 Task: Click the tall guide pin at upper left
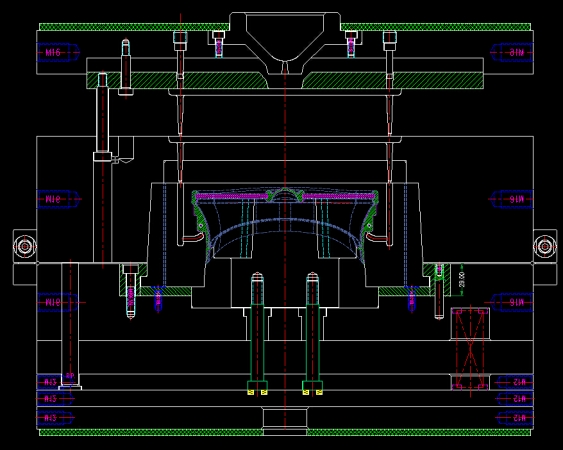pos(102,117)
